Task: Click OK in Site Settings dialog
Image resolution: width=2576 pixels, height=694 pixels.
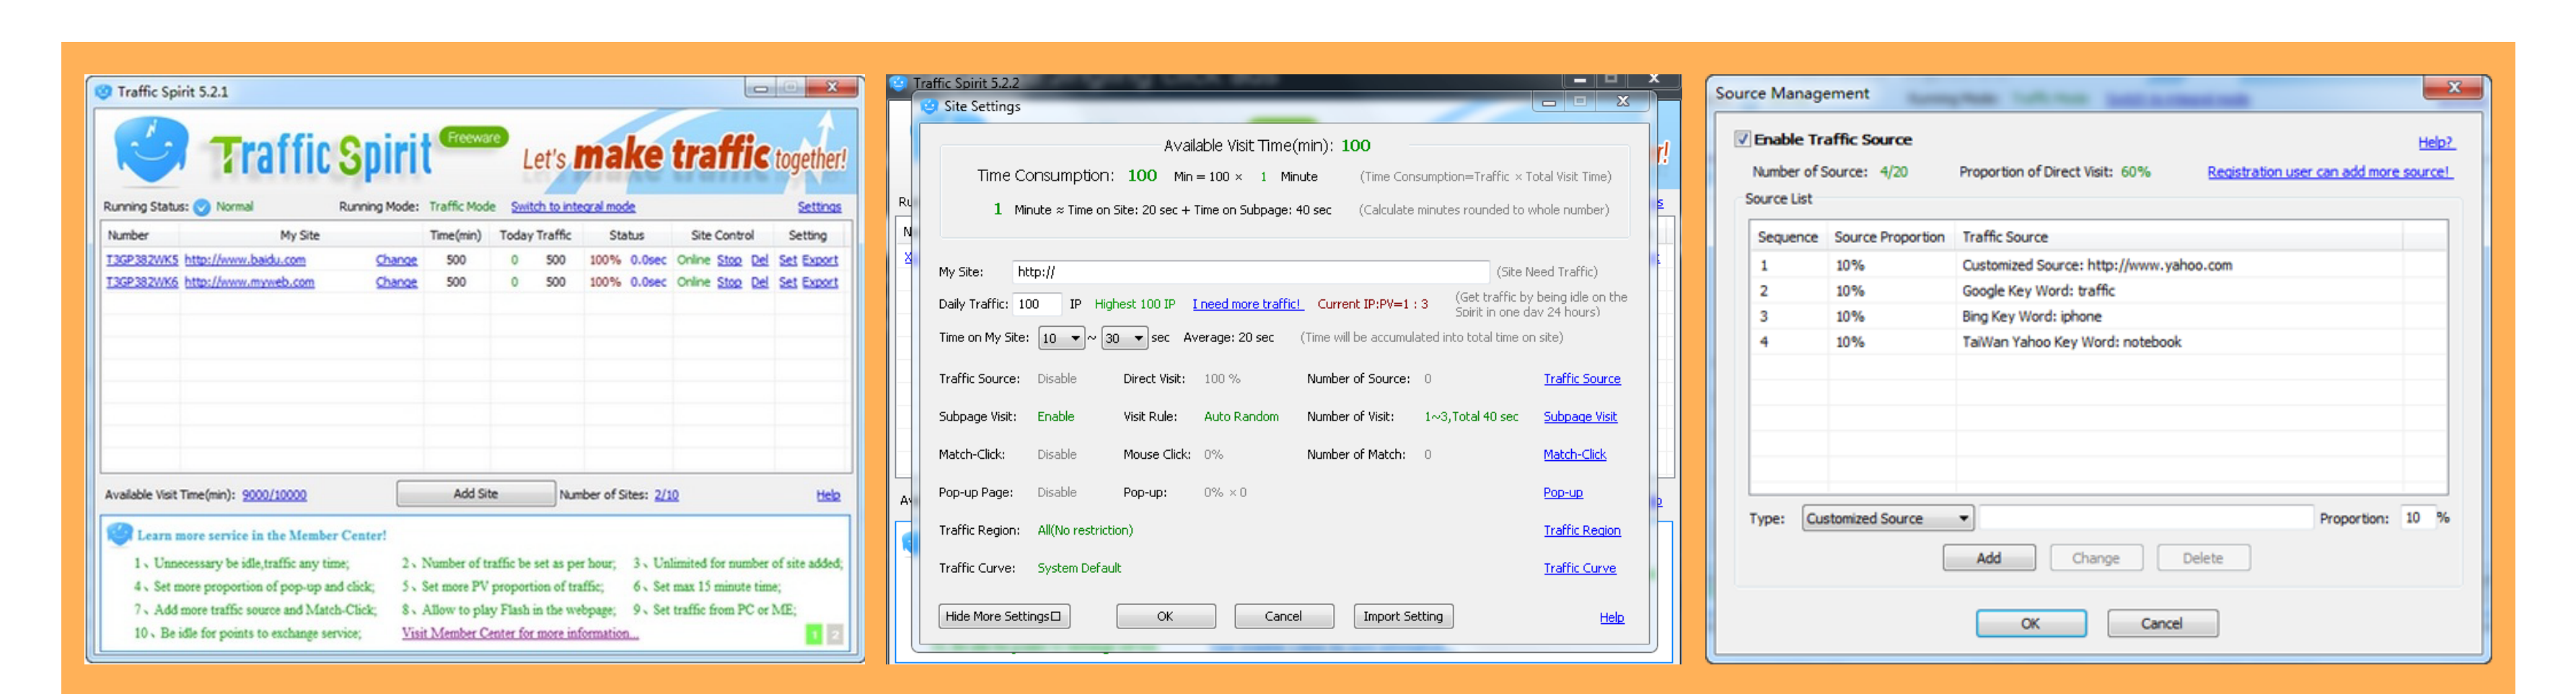Action: click(1166, 616)
